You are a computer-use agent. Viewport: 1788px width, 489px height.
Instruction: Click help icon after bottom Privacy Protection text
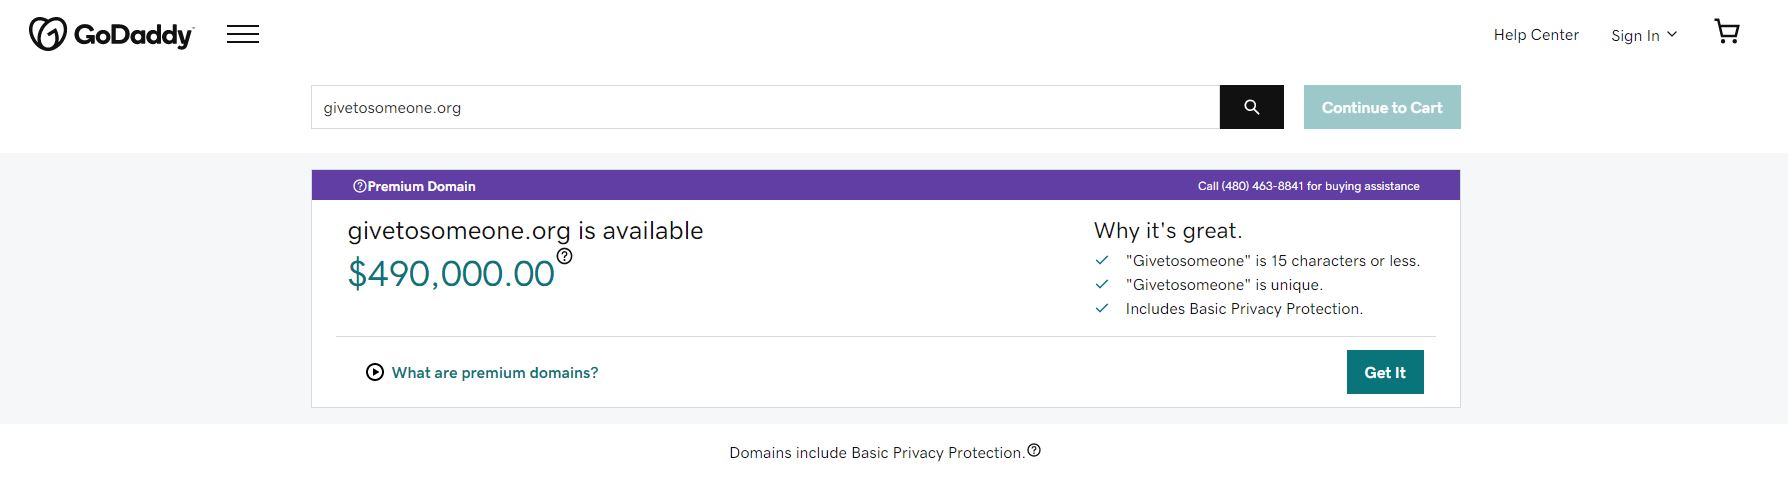pos(1034,450)
